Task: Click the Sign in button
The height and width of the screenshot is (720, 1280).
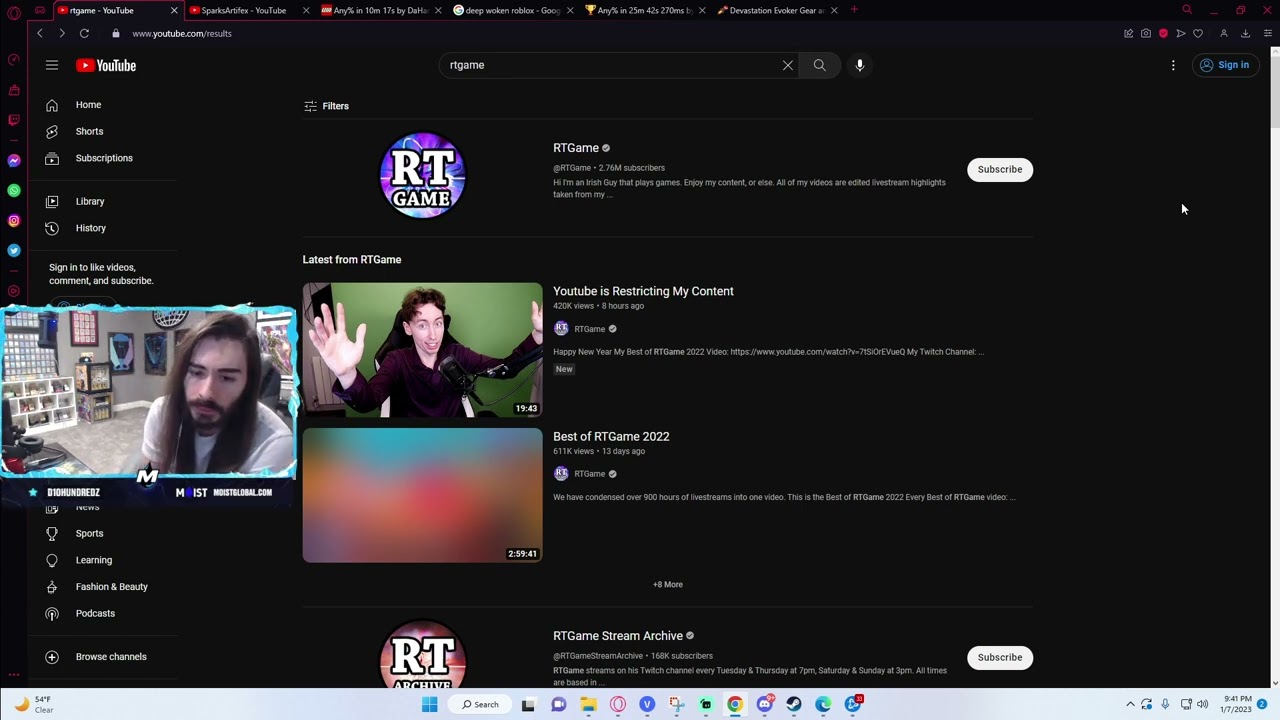Action: pos(1225,65)
